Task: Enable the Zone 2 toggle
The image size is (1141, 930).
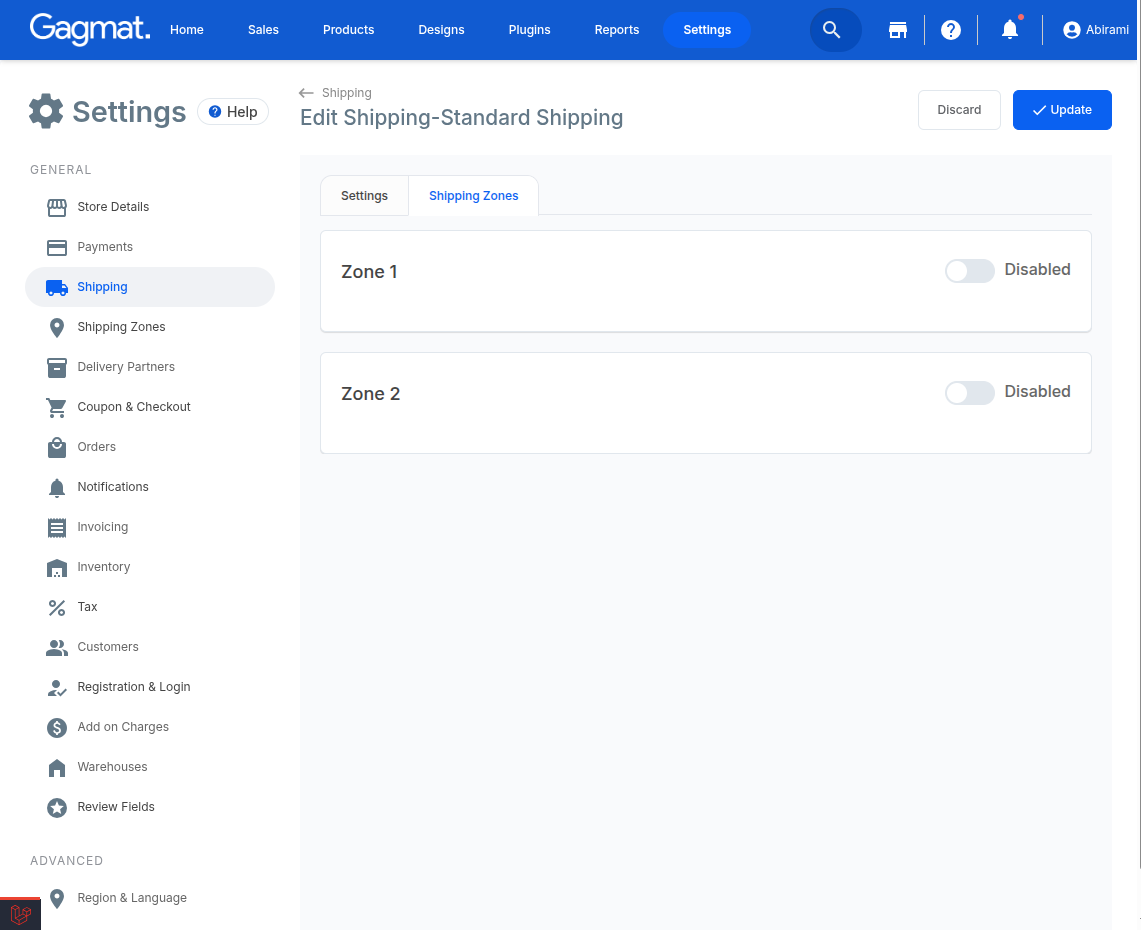Action: 969,393
